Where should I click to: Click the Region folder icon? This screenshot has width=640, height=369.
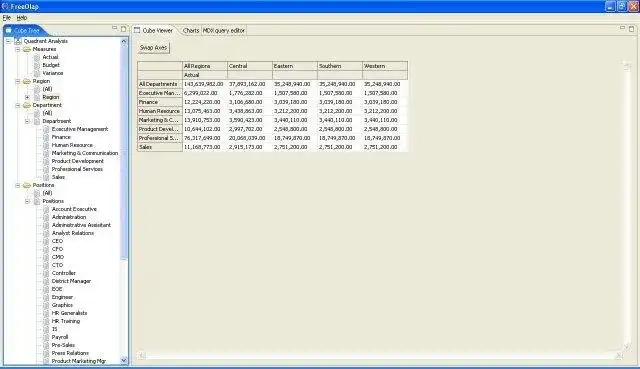pos(27,81)
